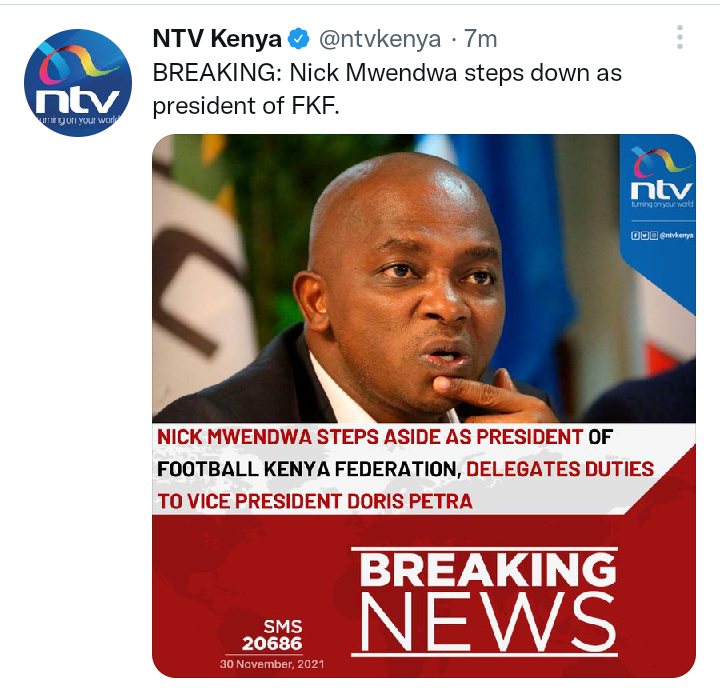720x689 pixels.
Task: Click the tweet text about FKF president
Action: [387, 89]
